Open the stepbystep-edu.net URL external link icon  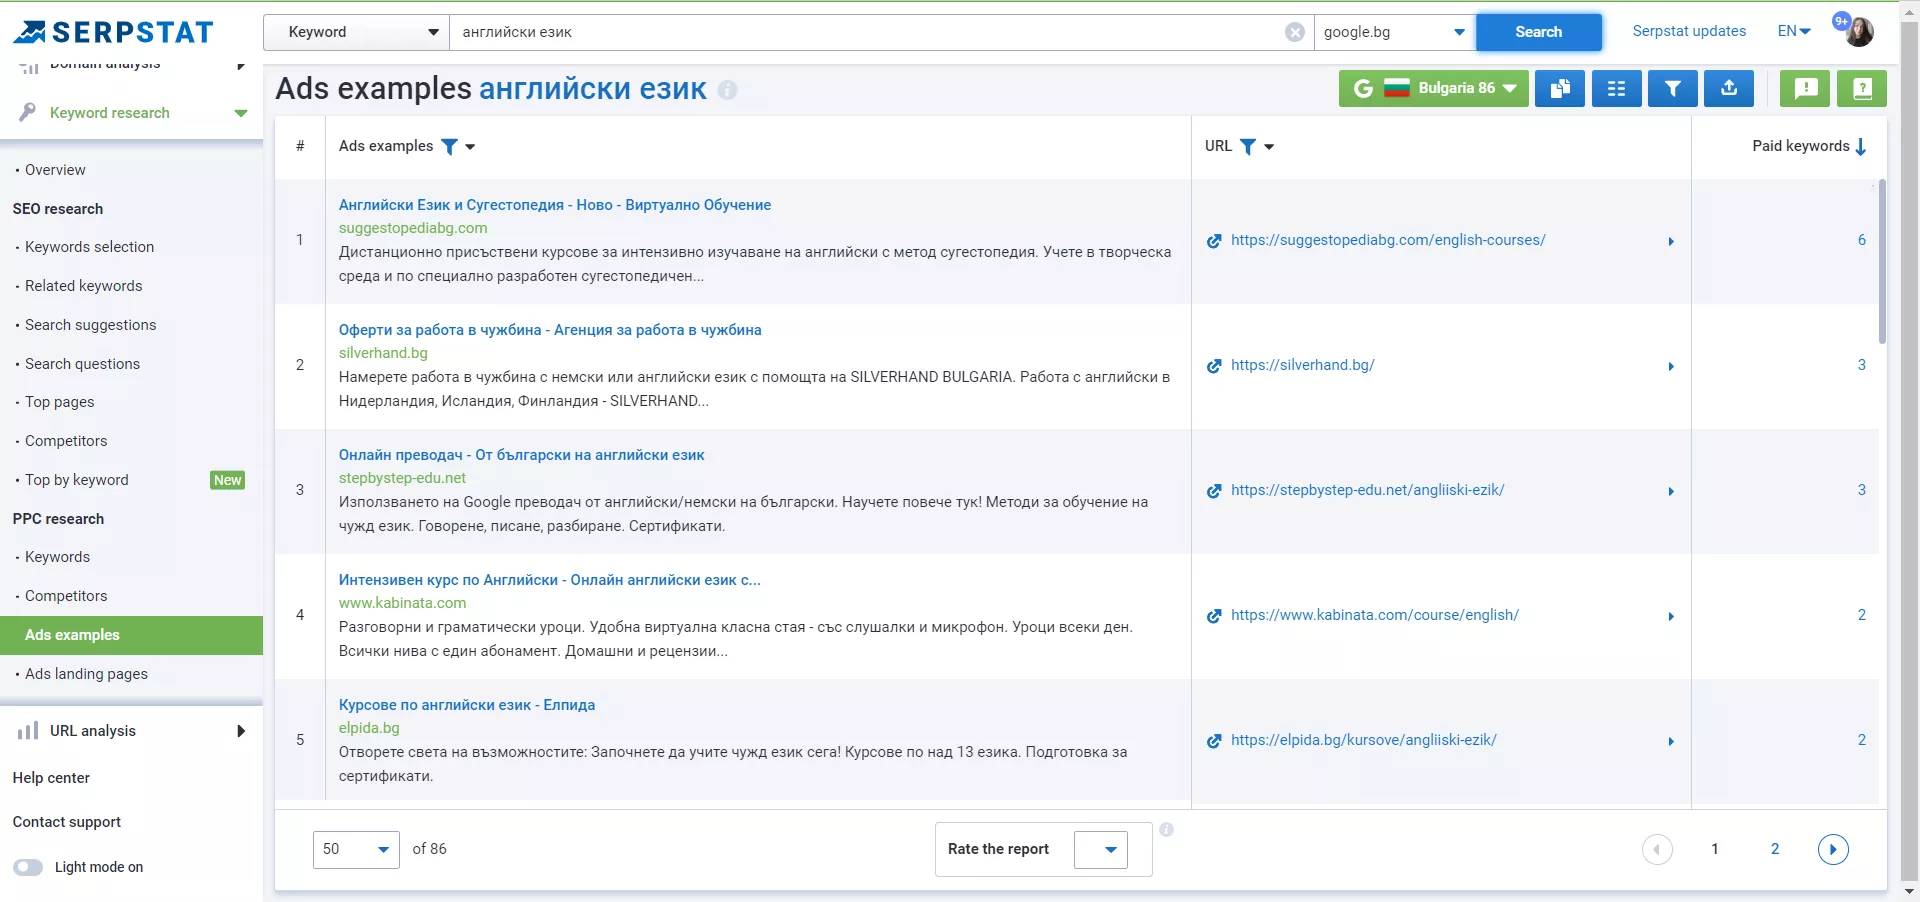tap(1214, 491)
